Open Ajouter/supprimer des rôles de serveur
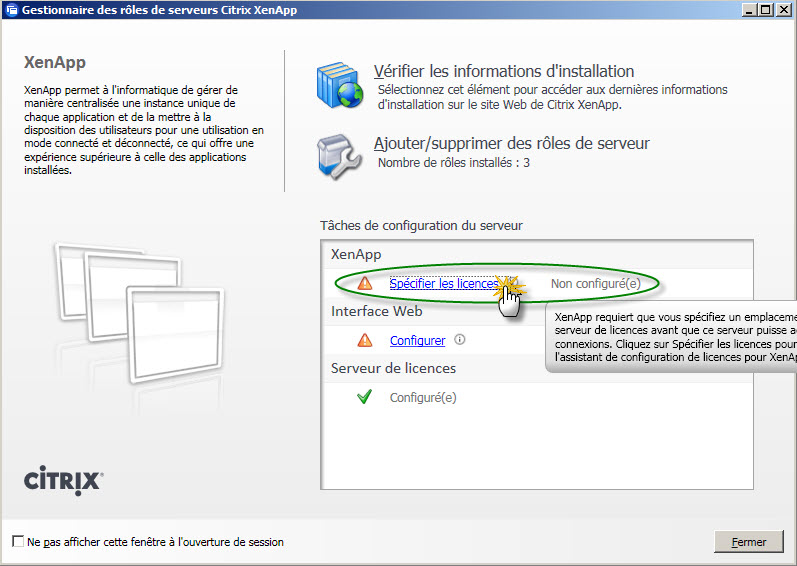The height and width of the screenshot is (566, 797). 511,143
